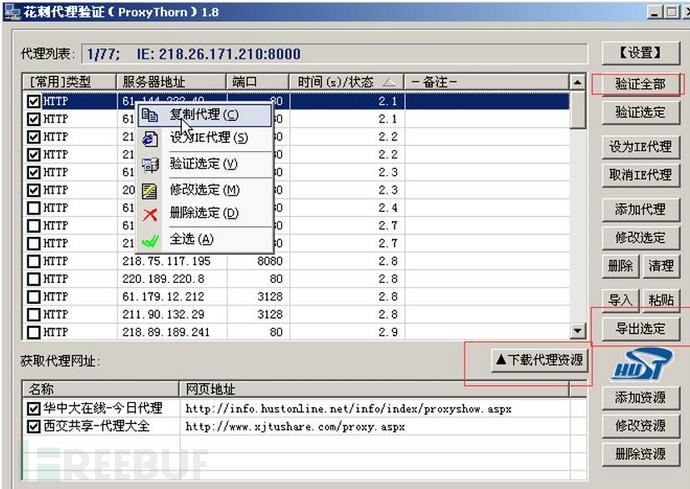Select the xjtushare.com/proxy.aspx URL
This screenshot has width=690, height=489.
[x=295, y=426]
